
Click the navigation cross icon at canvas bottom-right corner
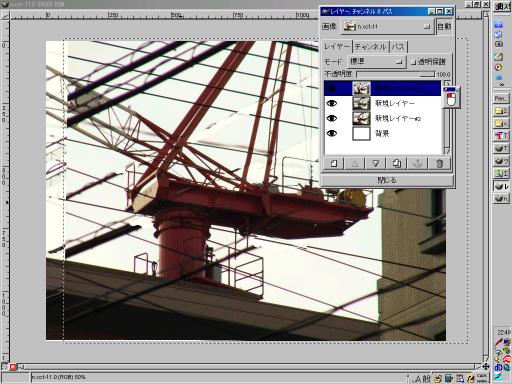point(486,367)
